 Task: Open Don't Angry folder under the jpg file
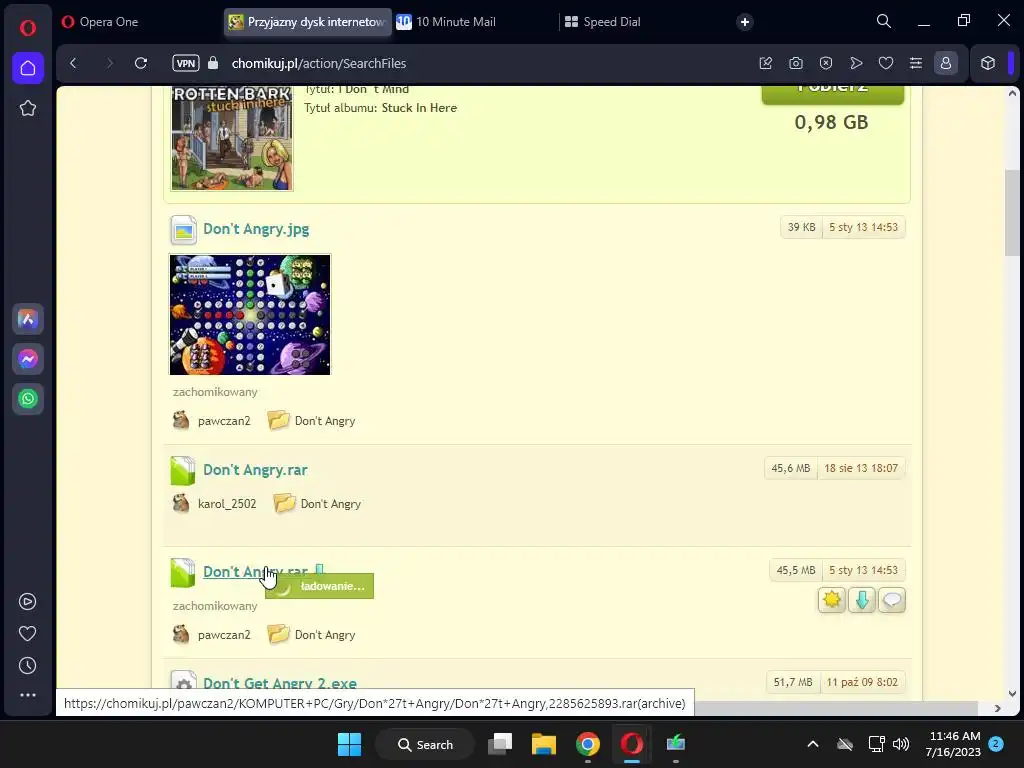(x=325, y=421)
